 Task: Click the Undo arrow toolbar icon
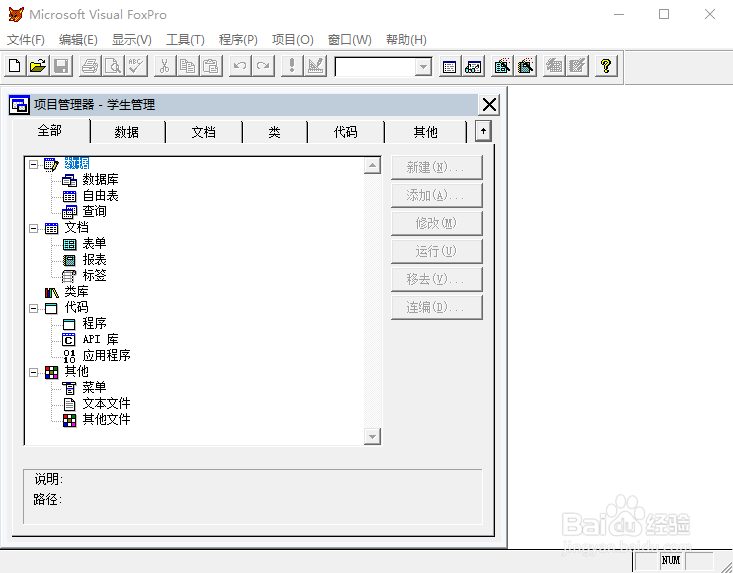click(x=240, y=66)
